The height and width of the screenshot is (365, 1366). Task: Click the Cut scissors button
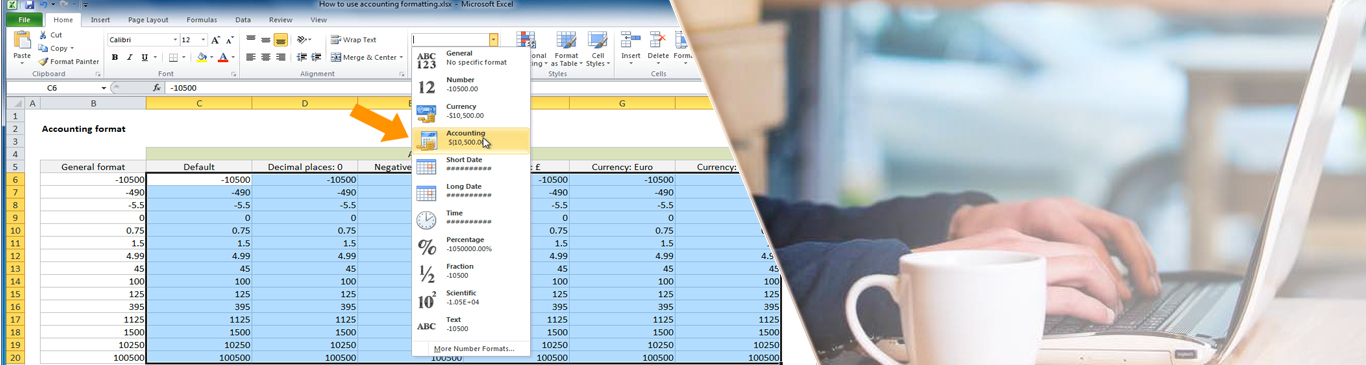pyautogui.click(x=50, y=35)
